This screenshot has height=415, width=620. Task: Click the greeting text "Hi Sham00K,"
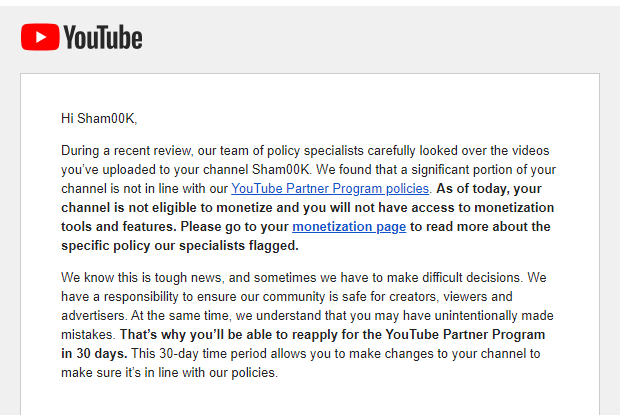click(x=99, y=118)
